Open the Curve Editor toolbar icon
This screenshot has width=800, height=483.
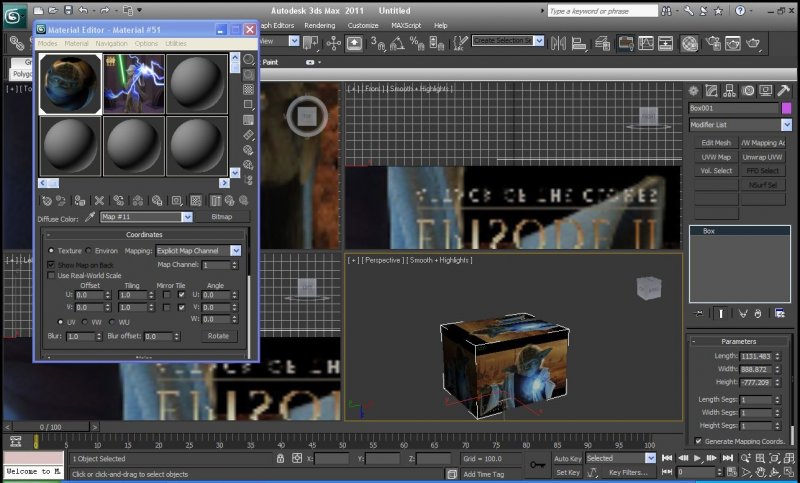tap(645, 43)
